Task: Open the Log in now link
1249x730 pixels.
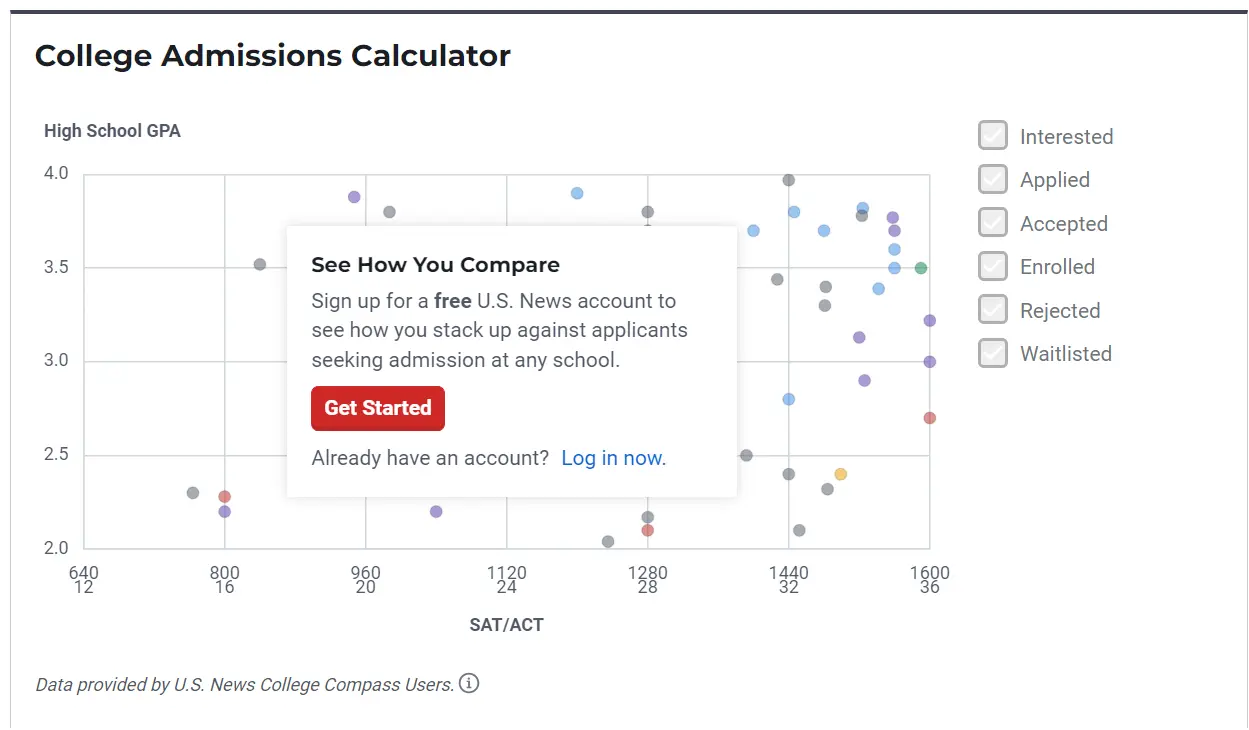Action: 614,458
